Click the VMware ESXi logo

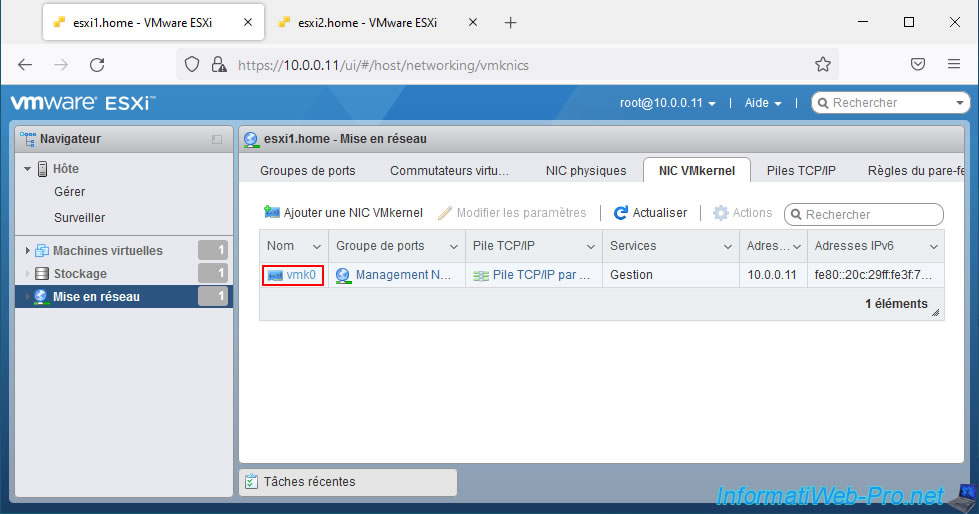tap(82, 102)
